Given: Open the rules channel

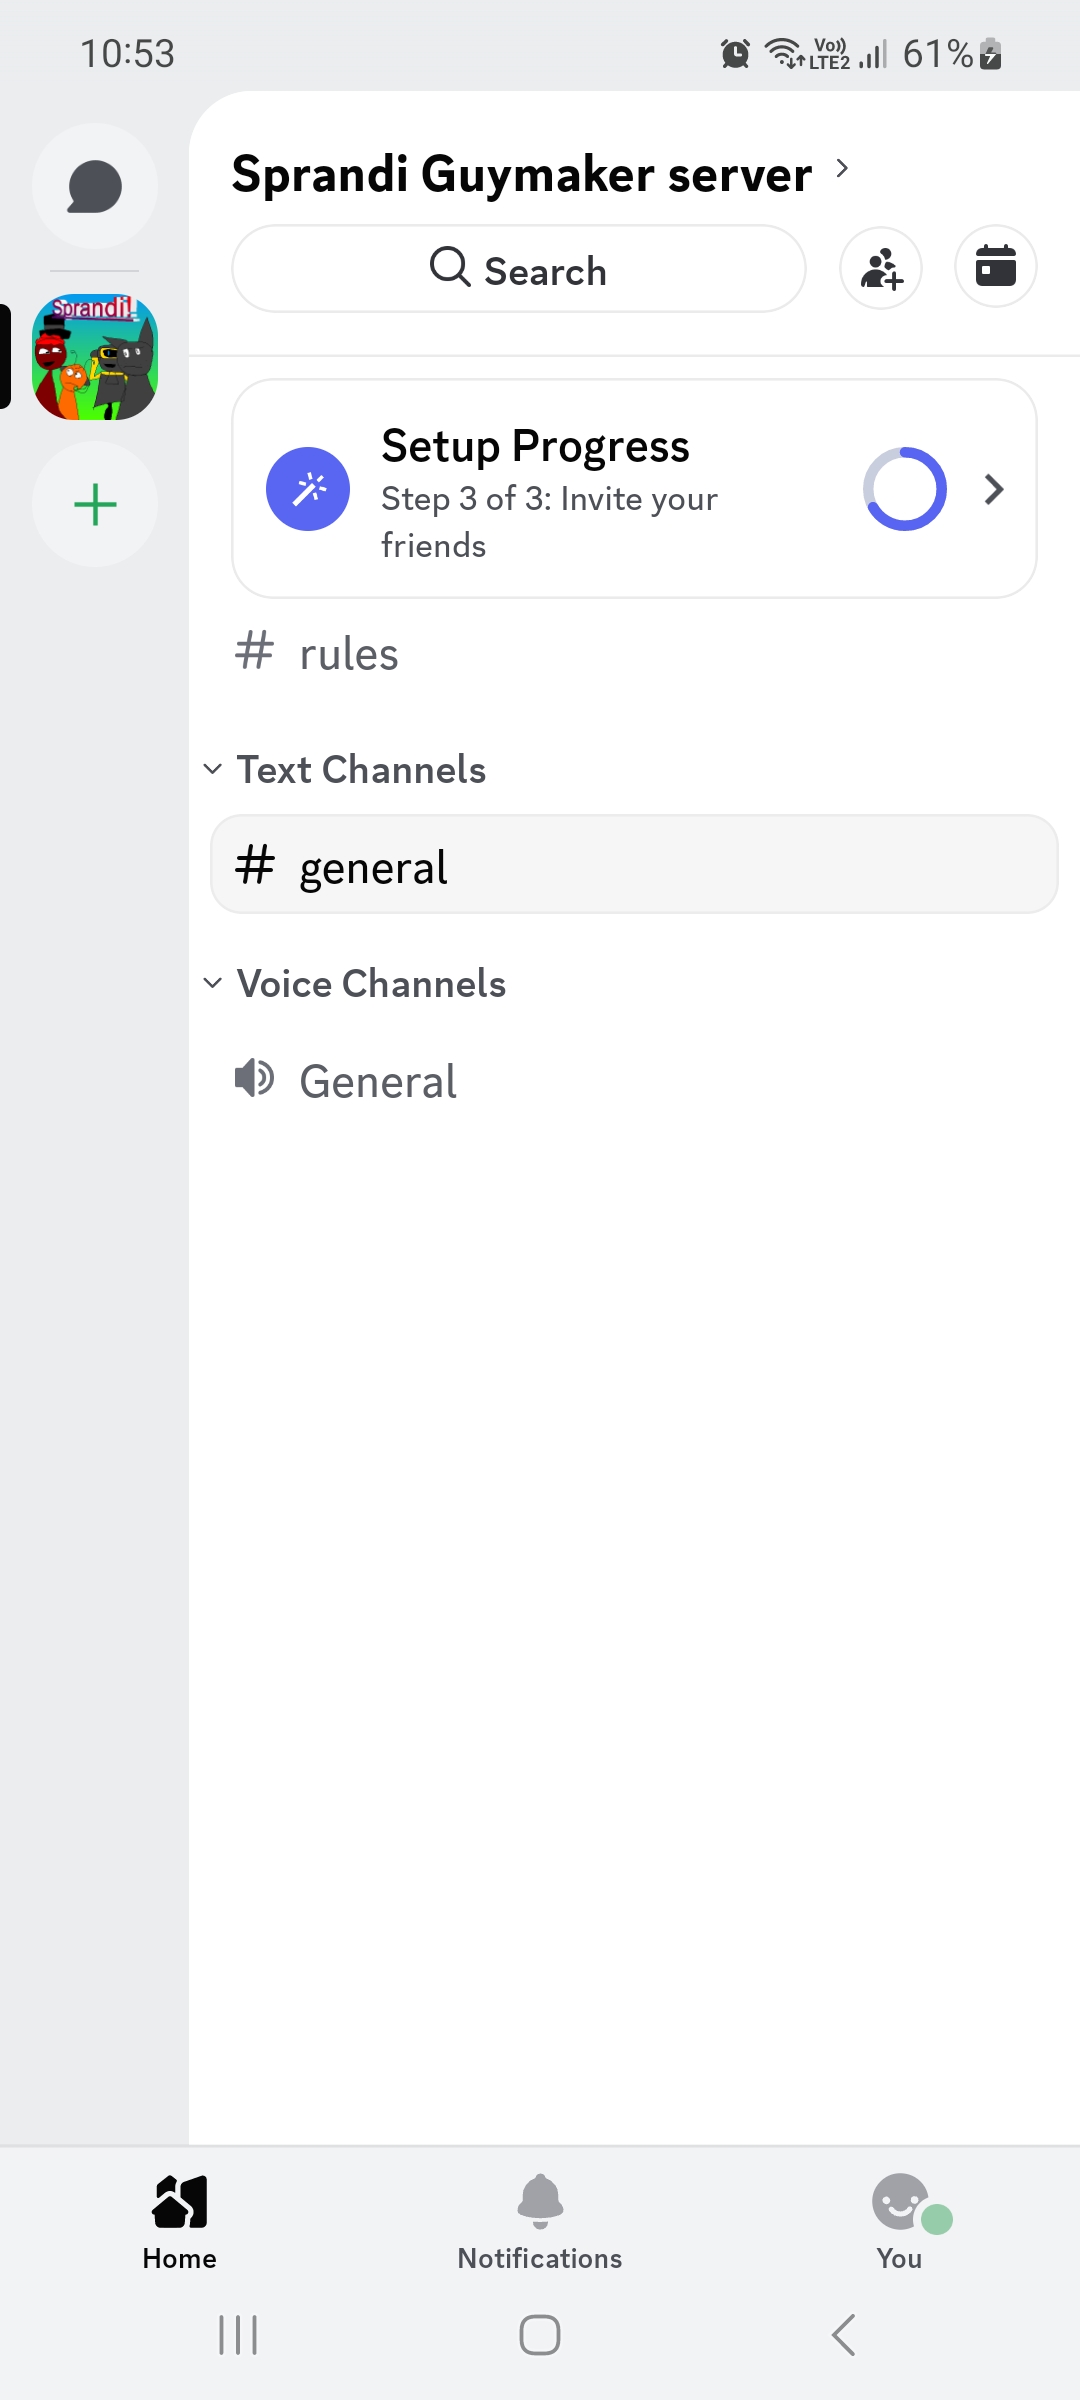Looking at the screenshot, I should point(349,654).
